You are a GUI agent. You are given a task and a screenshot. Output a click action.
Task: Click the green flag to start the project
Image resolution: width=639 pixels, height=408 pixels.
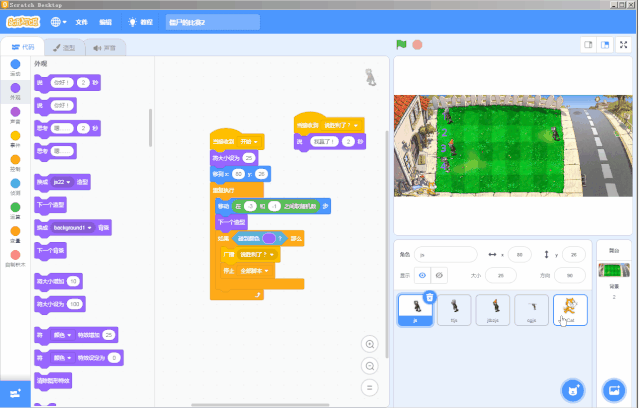(x=401, y=44)
